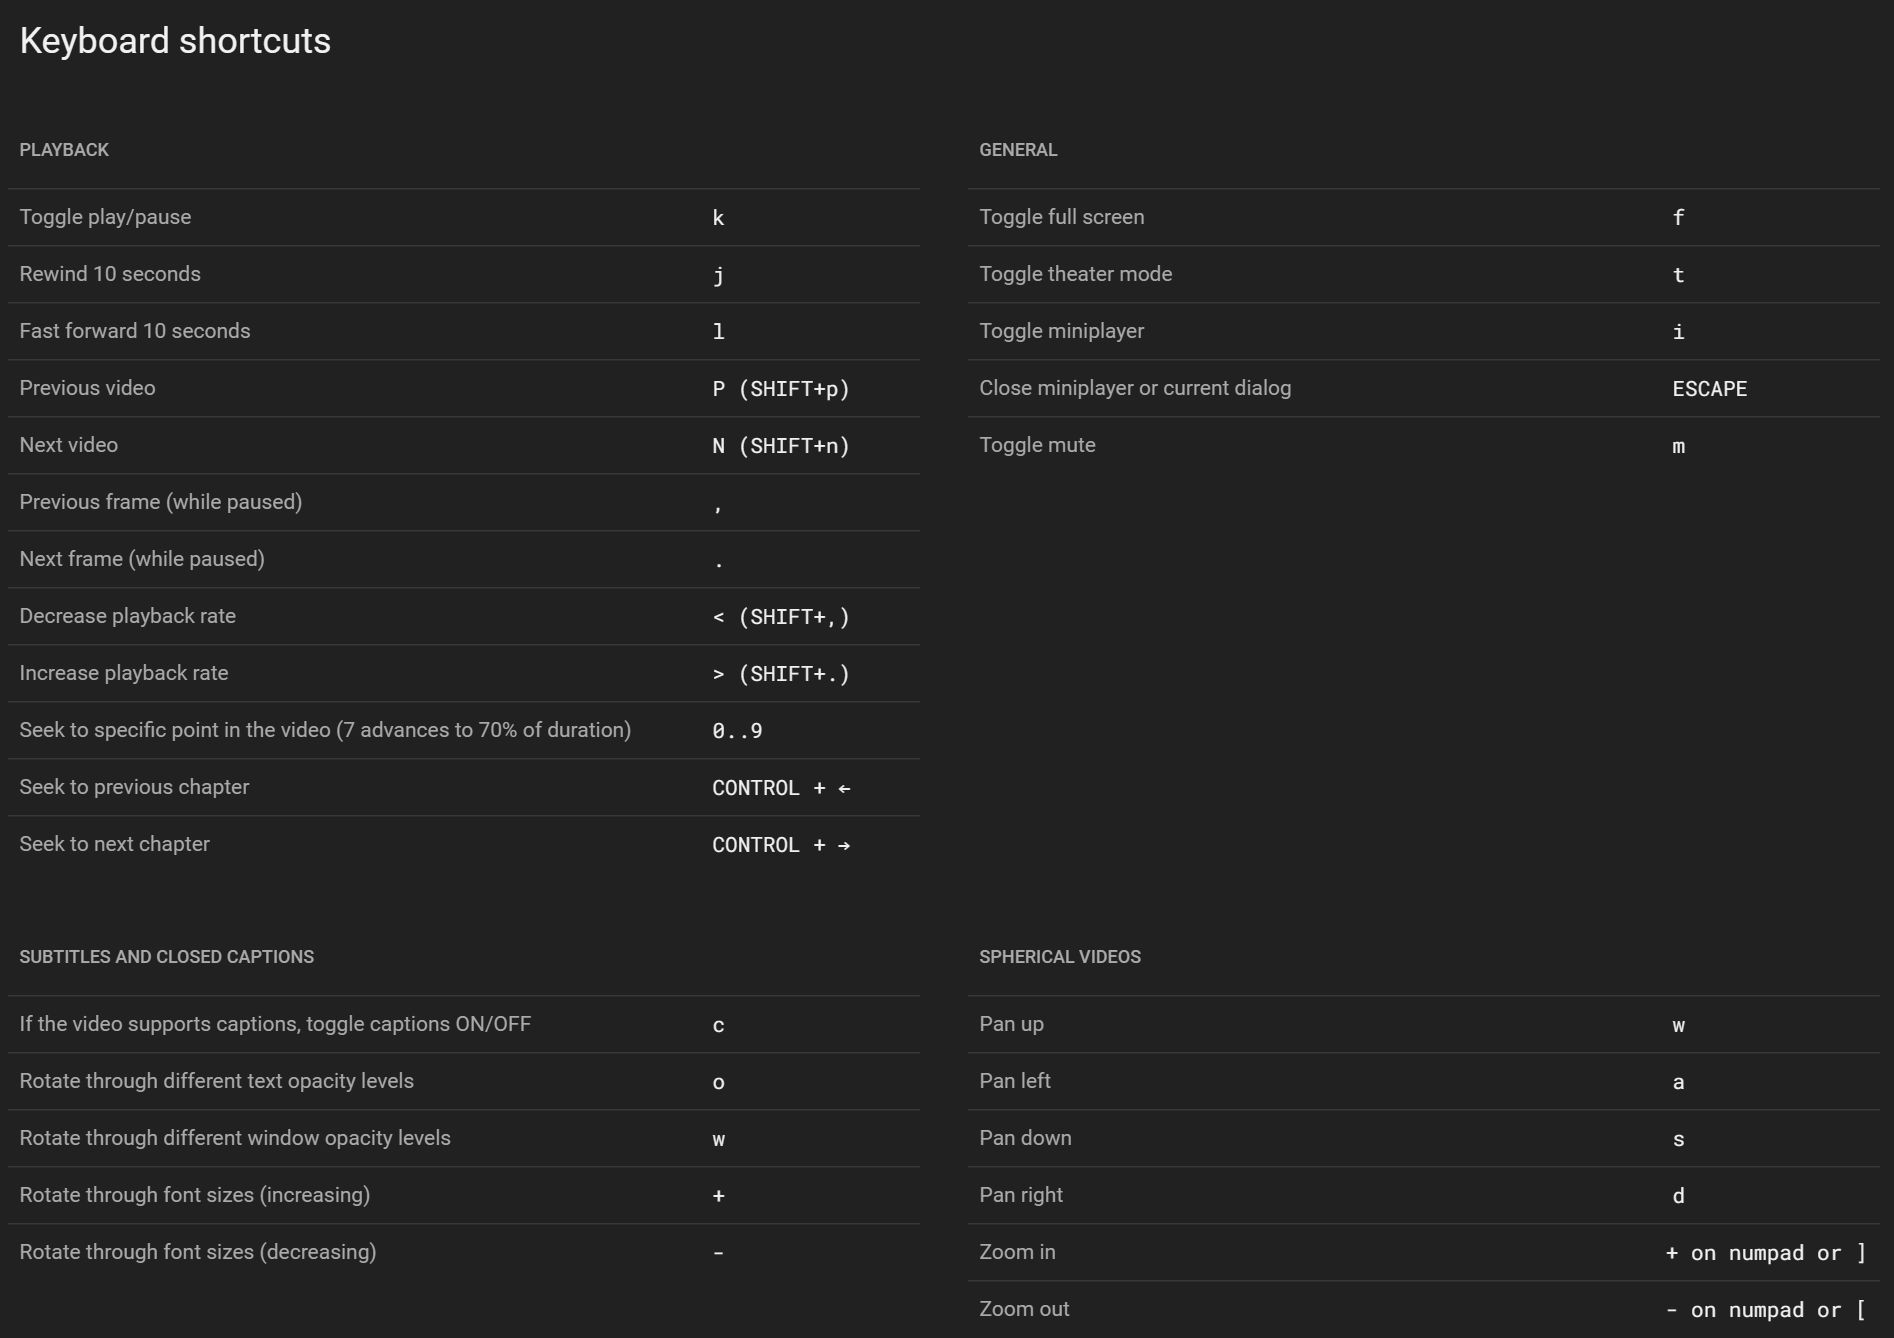Click the 'k' shortcut key for play/pause
Viewport: 1894px width, 1338px height.
pos(718,218)
